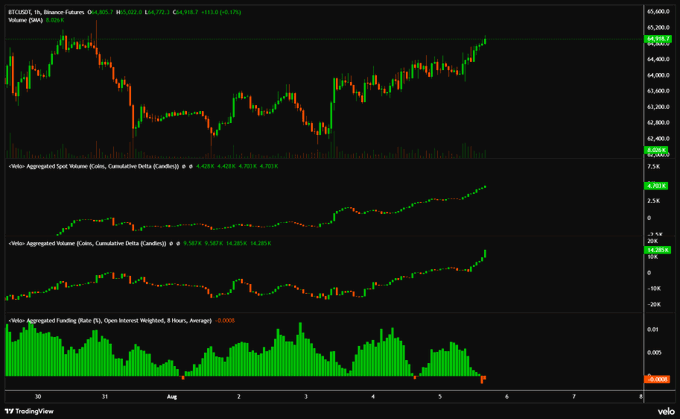Click the close value C64,918.7 in the legend
This screenshot has width=680, height=419.
coord(185,12)
